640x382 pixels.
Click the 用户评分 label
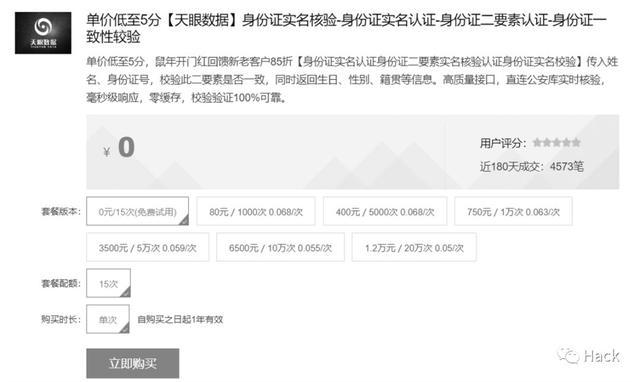click(503, 143)
